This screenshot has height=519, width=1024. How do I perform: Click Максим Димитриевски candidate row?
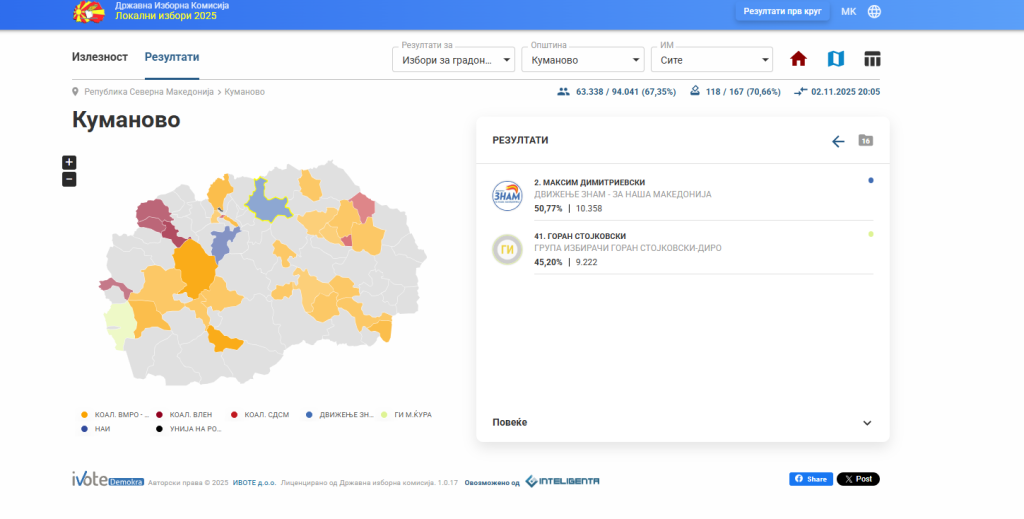(682, 194)
